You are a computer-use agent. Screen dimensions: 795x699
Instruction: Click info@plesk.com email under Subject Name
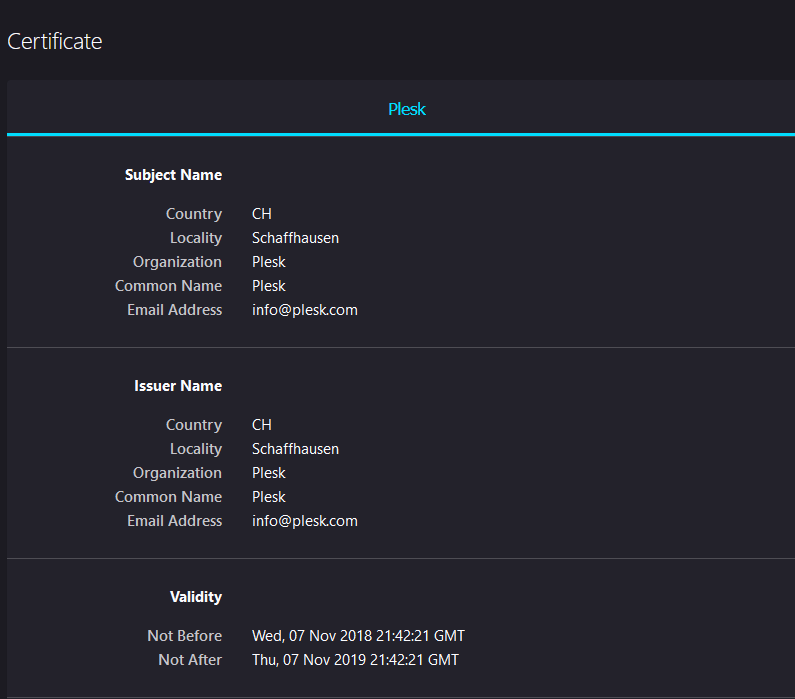[305, 310]
